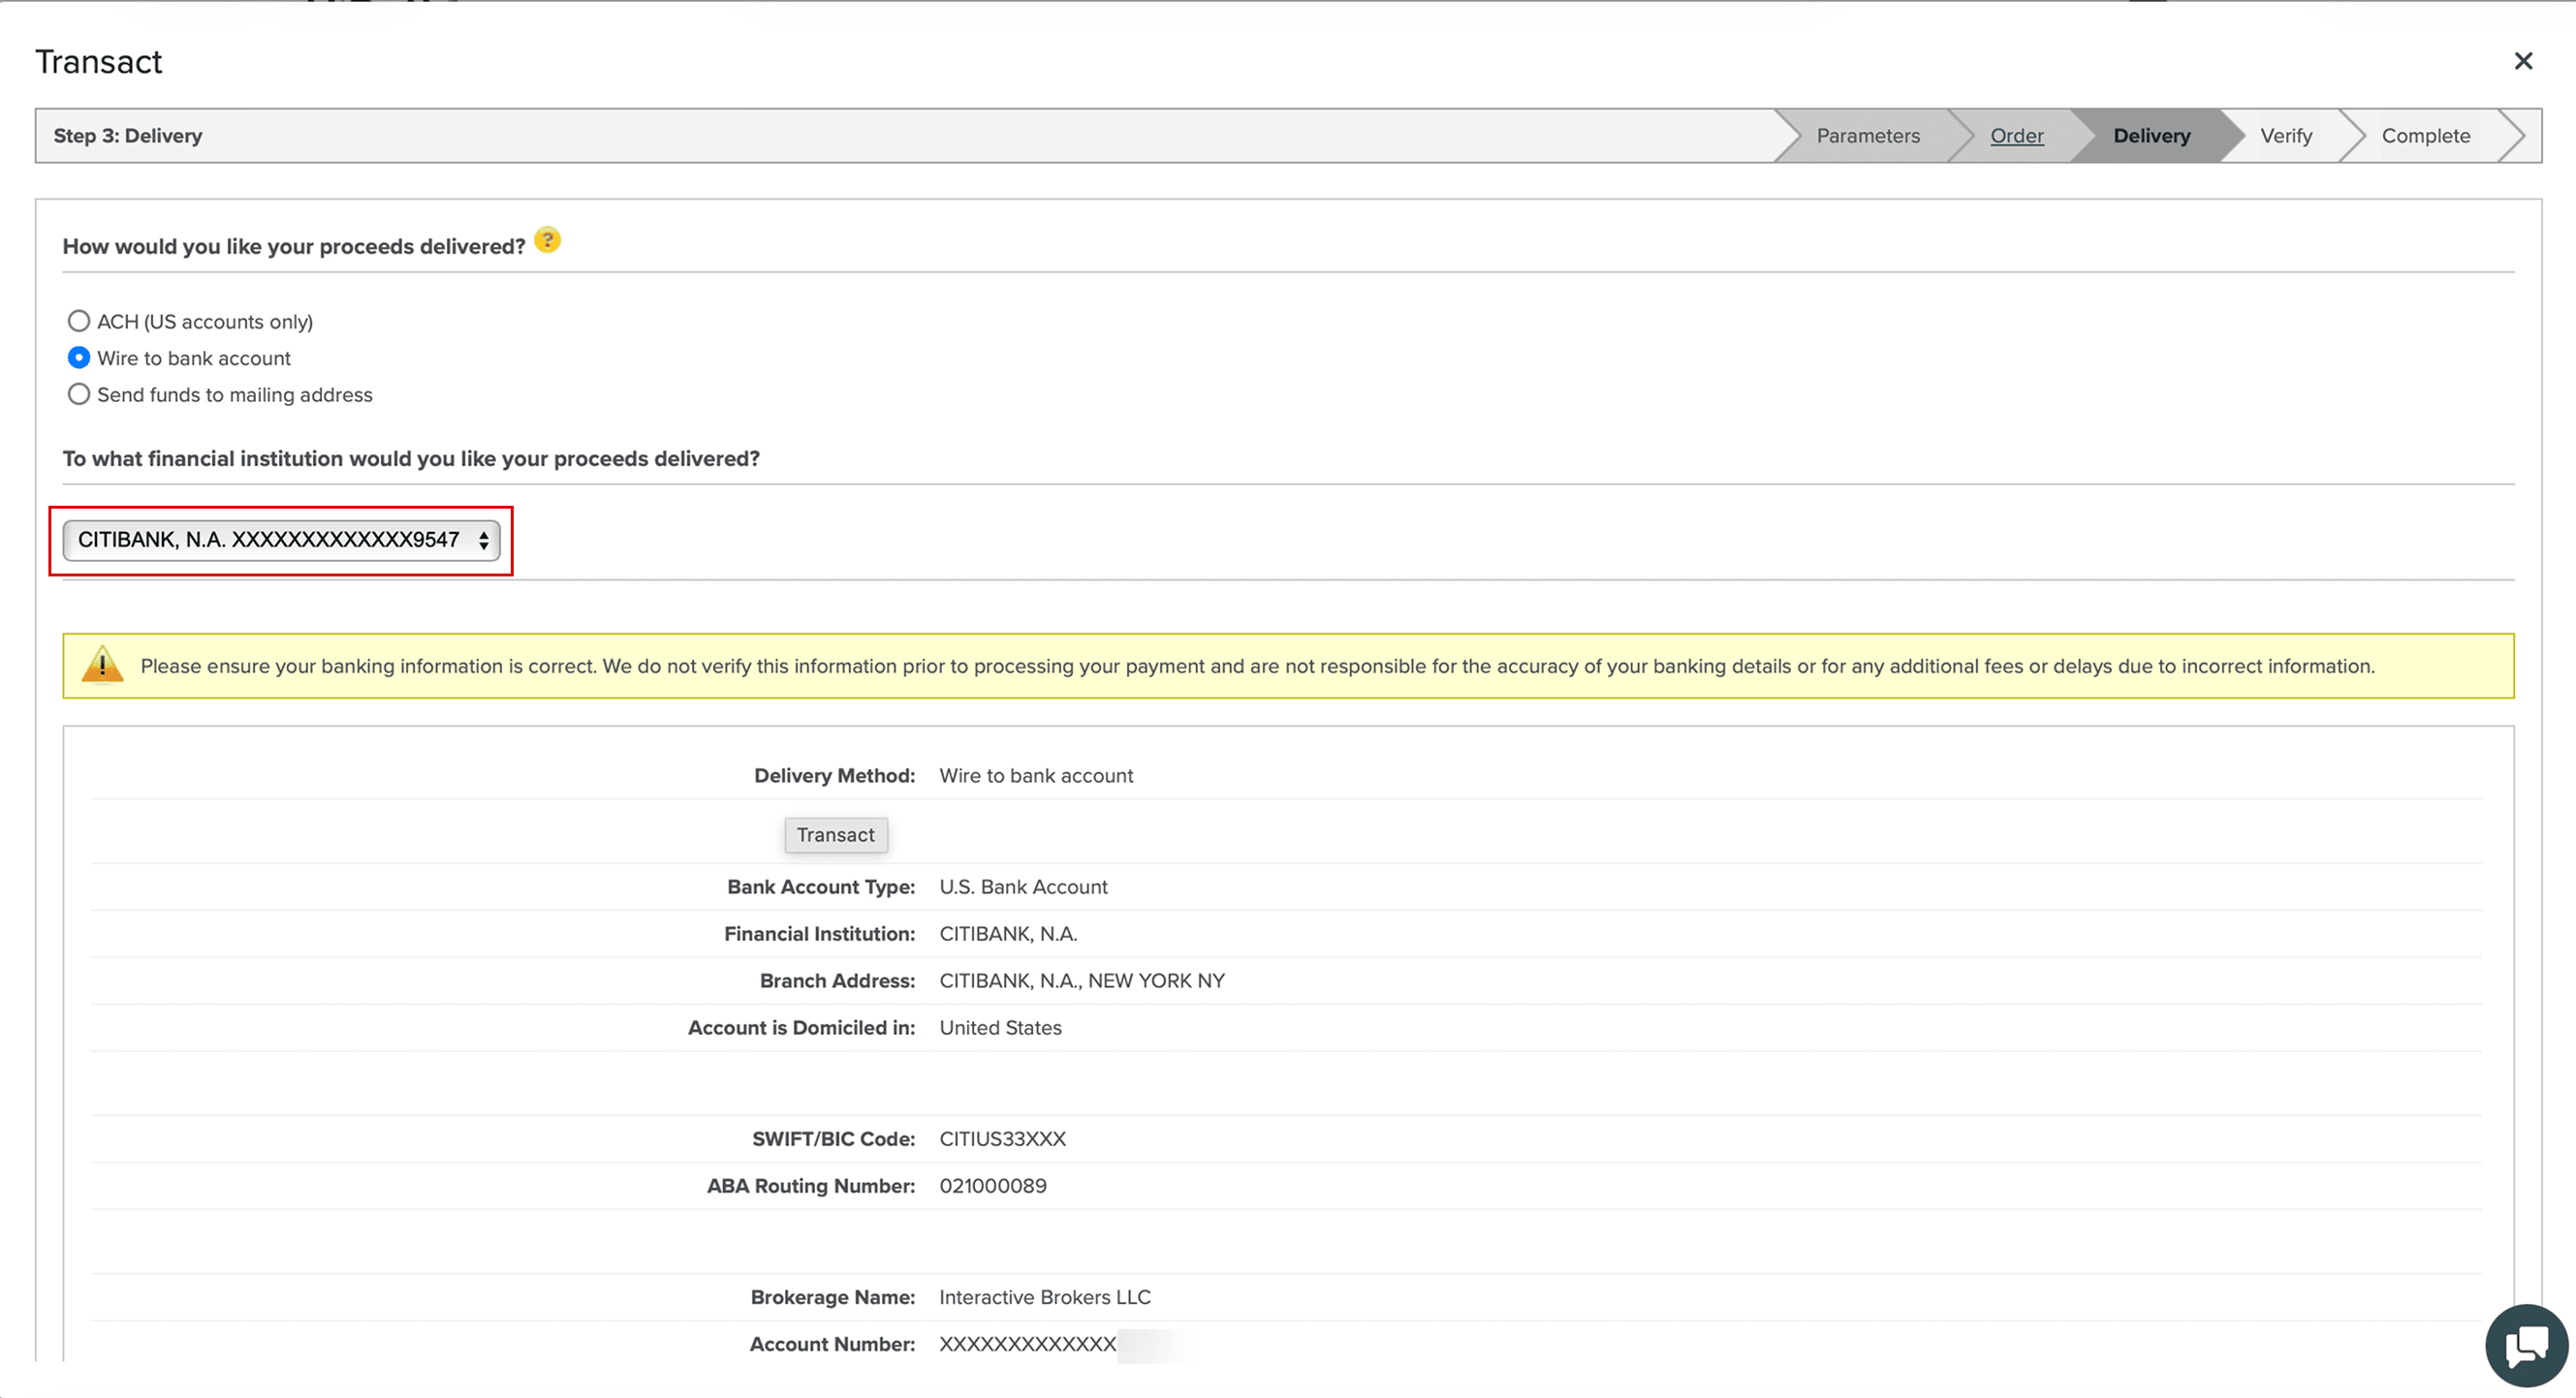Close the Transact dialog with X
The image size is (2576, 1398).
tap(2523, 62)
